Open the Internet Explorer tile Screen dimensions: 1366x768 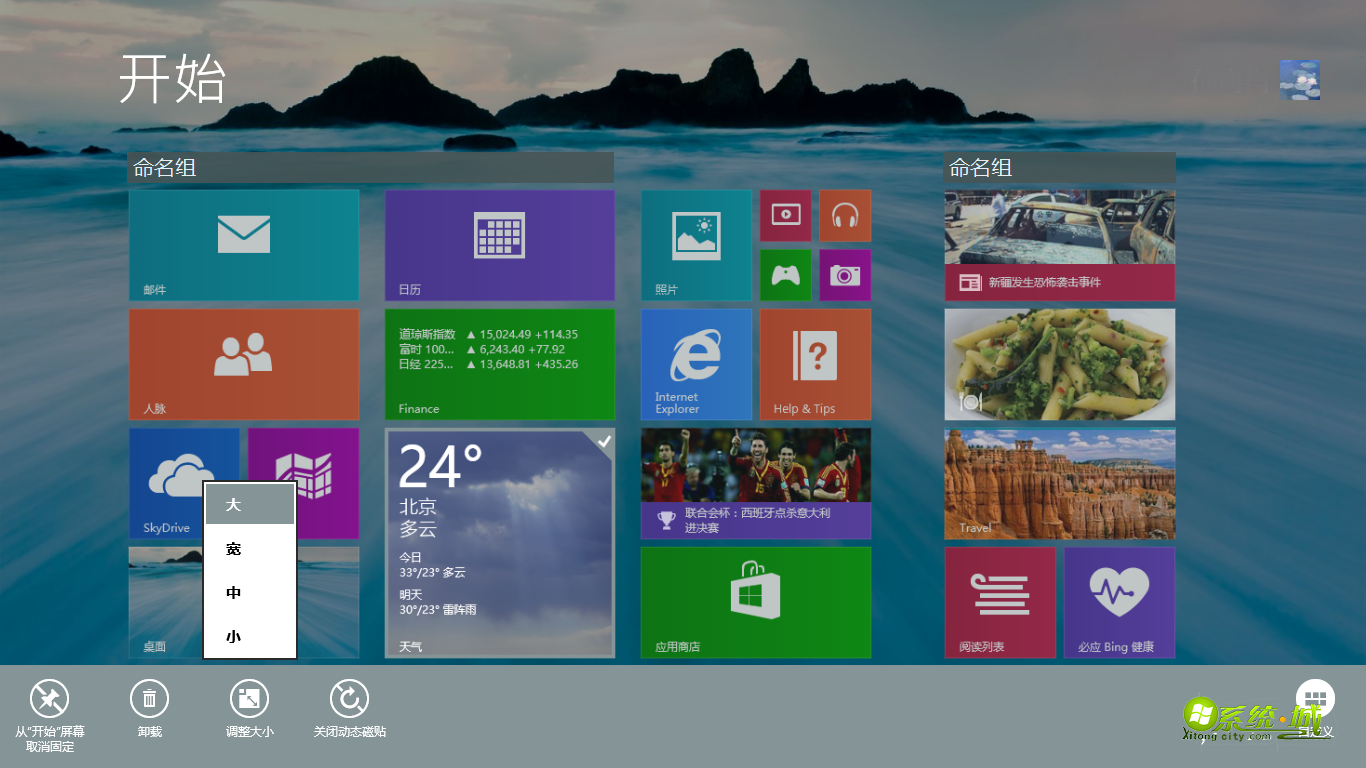click(695, 363)
